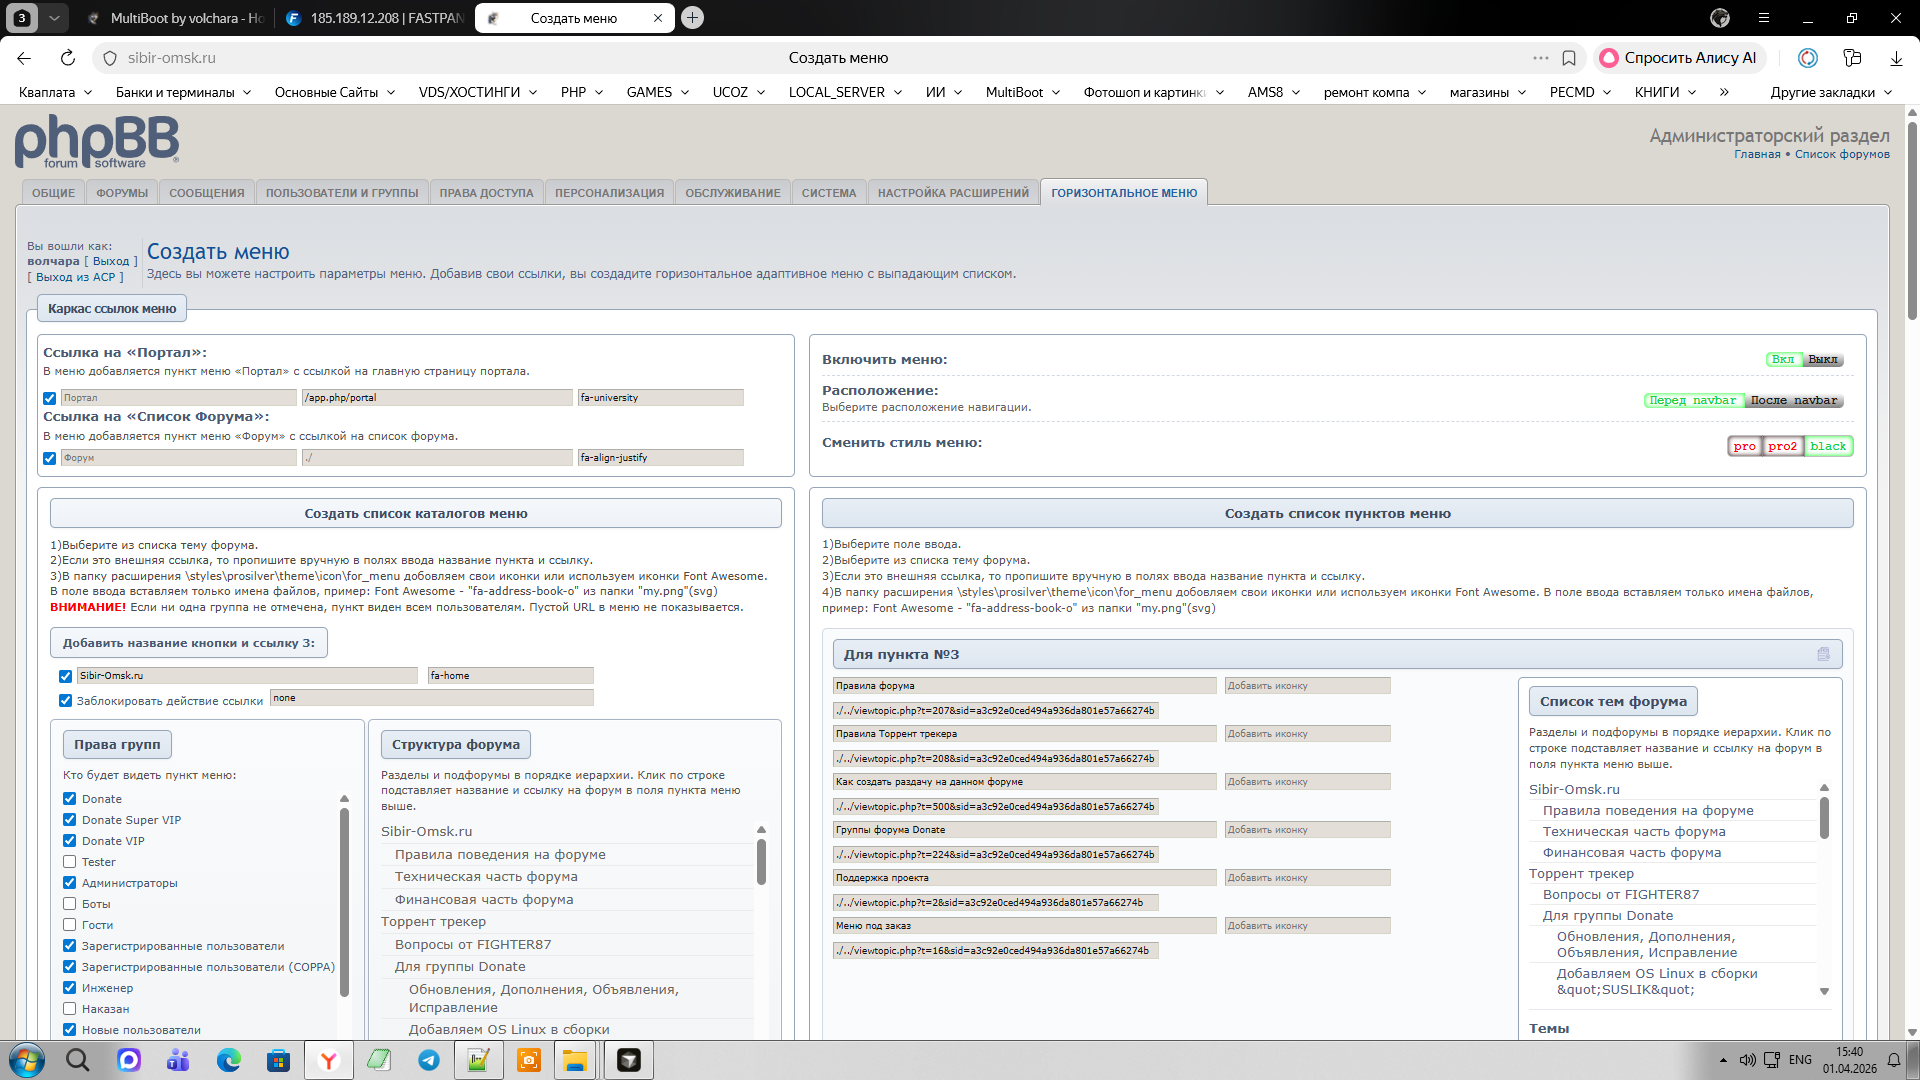Open the СИСТЕМА admin tab
The width and height of the screenshot is (1920, 1080).
point(829,193)
